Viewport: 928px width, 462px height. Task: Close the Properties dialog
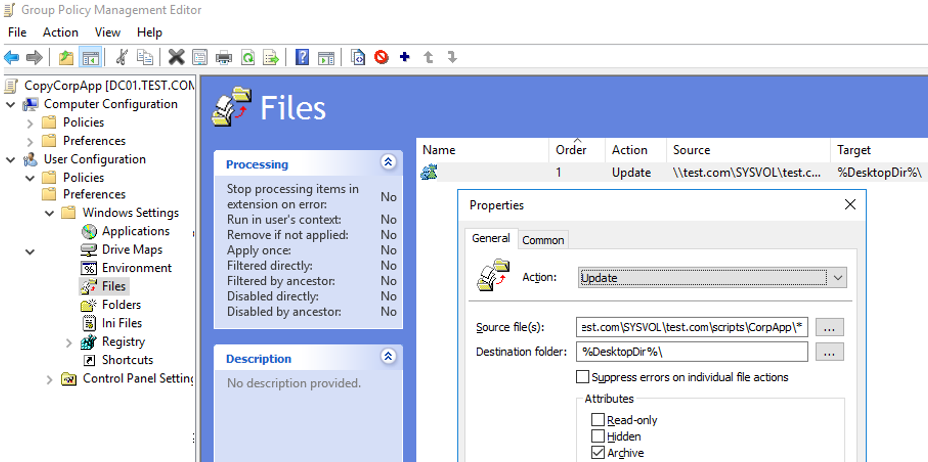point(850,205)
